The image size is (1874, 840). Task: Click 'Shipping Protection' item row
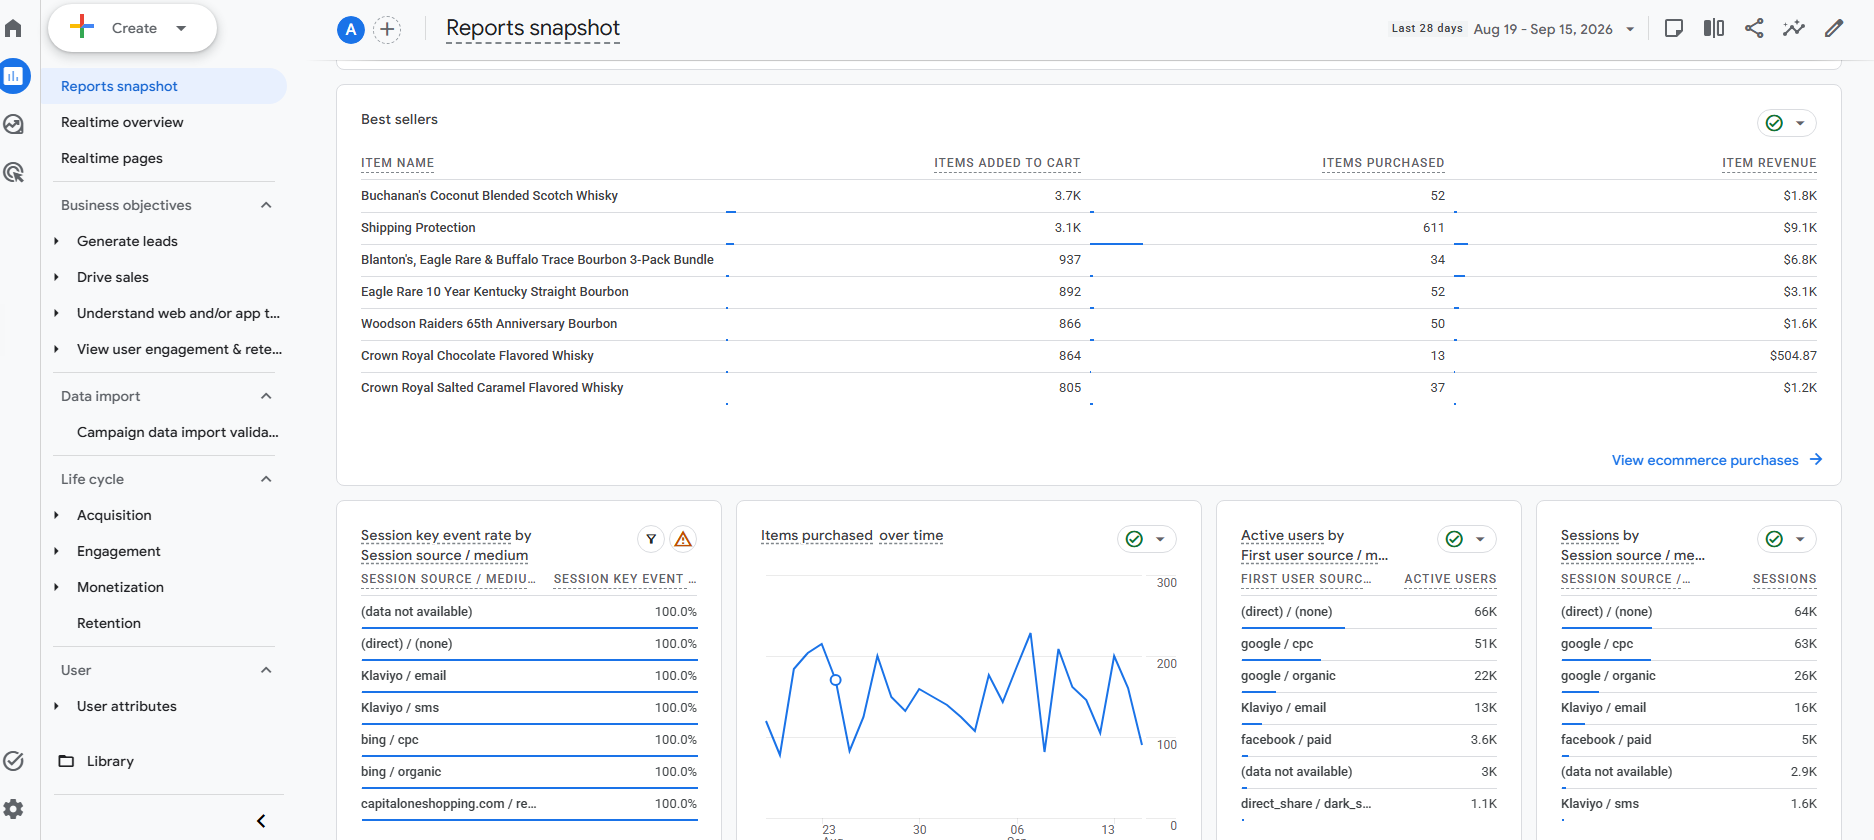1089,228
